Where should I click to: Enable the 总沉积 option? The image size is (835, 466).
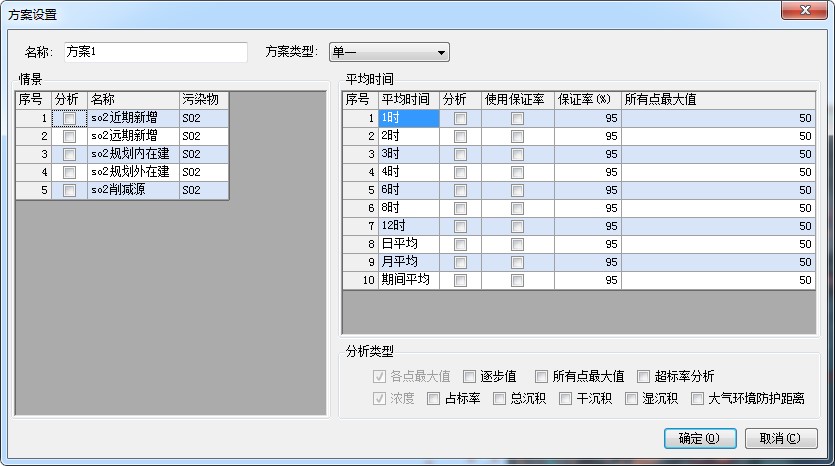click(x=500, y=399)
